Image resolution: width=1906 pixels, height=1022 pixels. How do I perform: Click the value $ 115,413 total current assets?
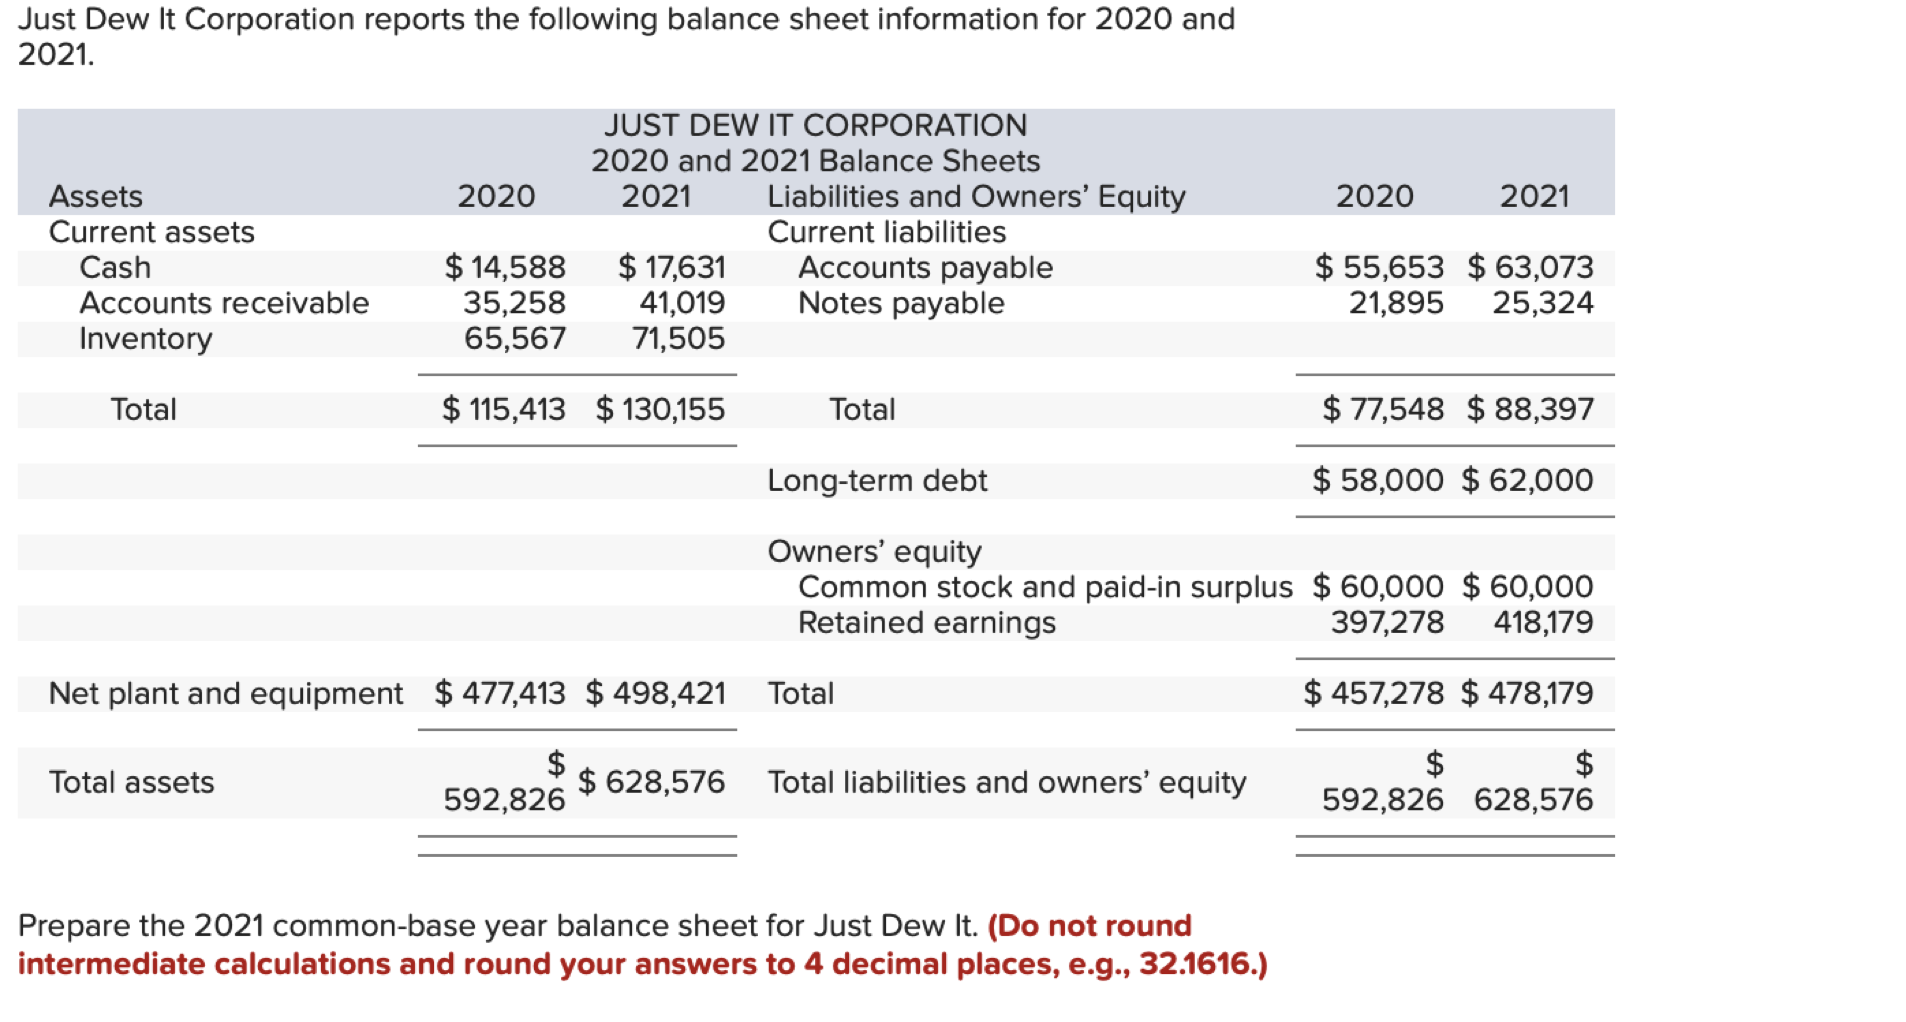click(x=503, y=409)
